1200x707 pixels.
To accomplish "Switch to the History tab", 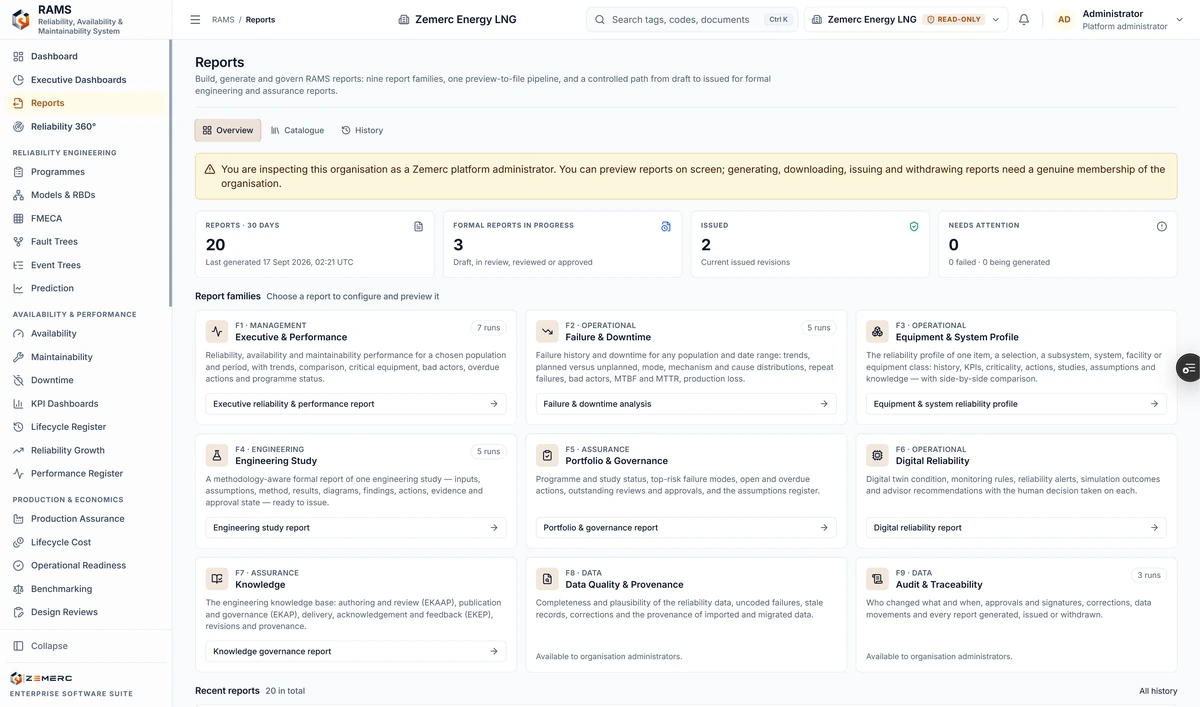I will pos(362,130).
